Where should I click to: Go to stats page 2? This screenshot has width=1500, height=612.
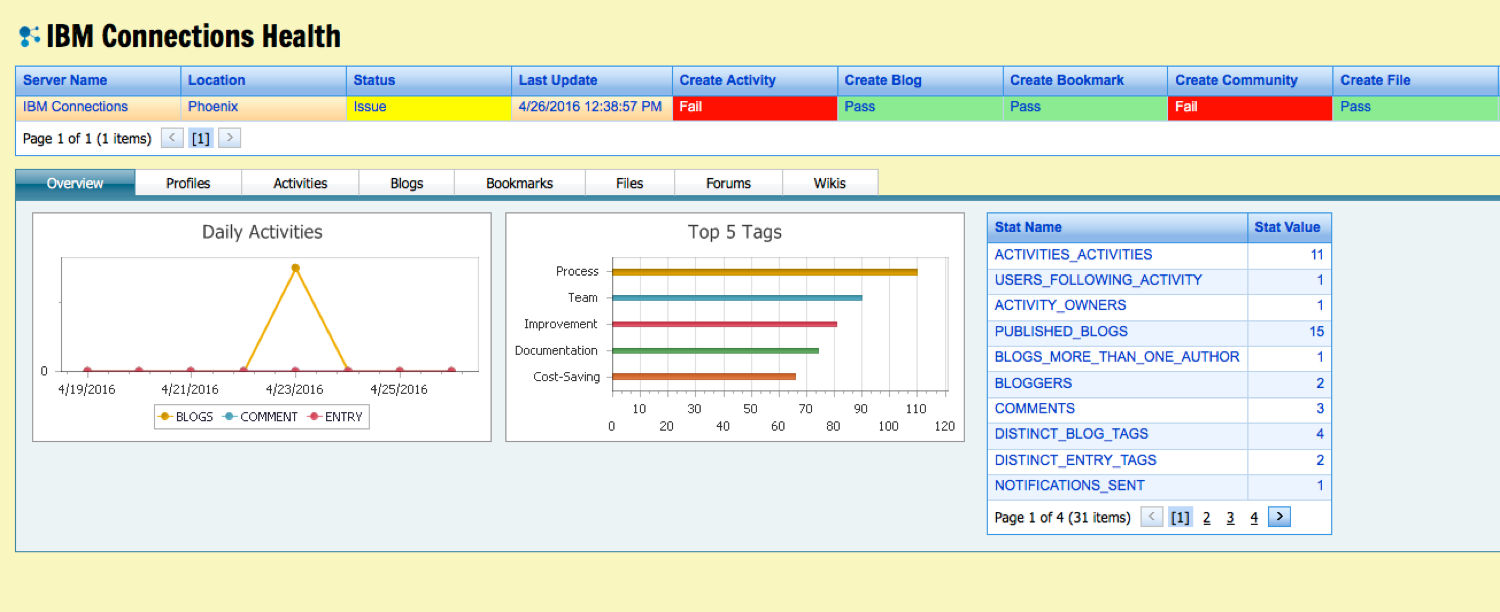pyautogui.click(x=1207, y=518)
